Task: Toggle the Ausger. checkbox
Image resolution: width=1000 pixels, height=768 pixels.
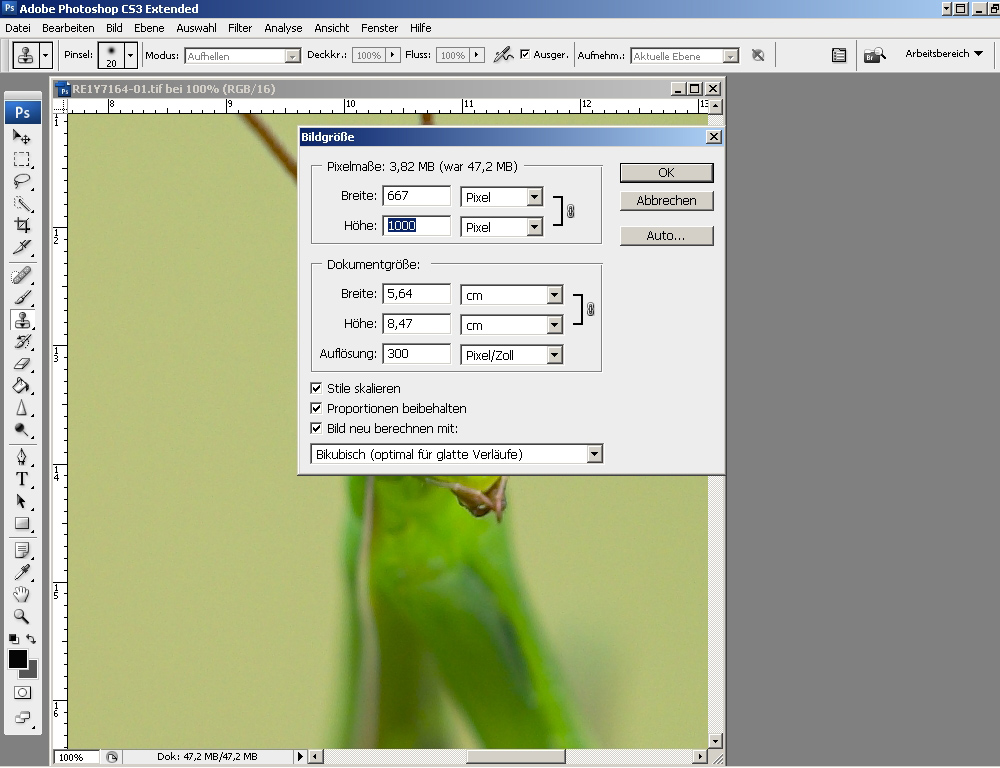Action: point(525,54)
